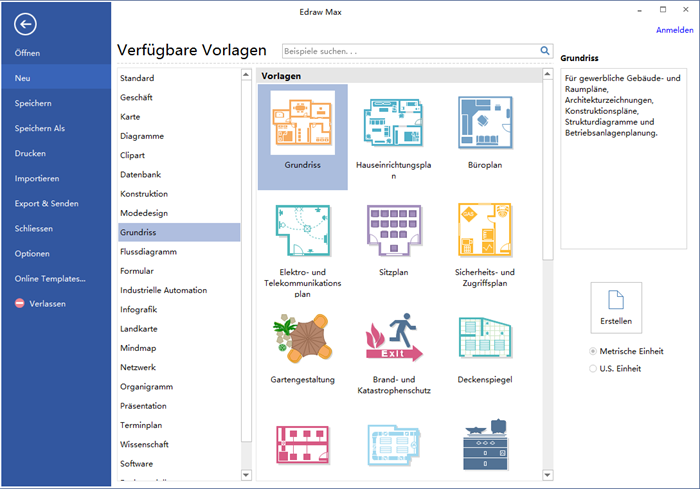Select the Industrielle Automation category
The height and width of the screenshot is (489, 700).
[179, 290]
